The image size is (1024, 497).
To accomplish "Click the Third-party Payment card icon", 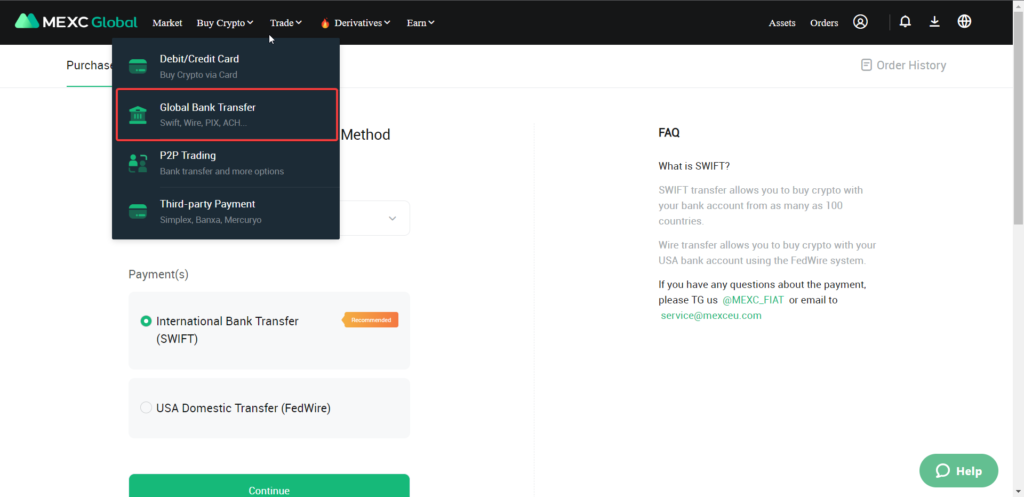I will point(138,211).
